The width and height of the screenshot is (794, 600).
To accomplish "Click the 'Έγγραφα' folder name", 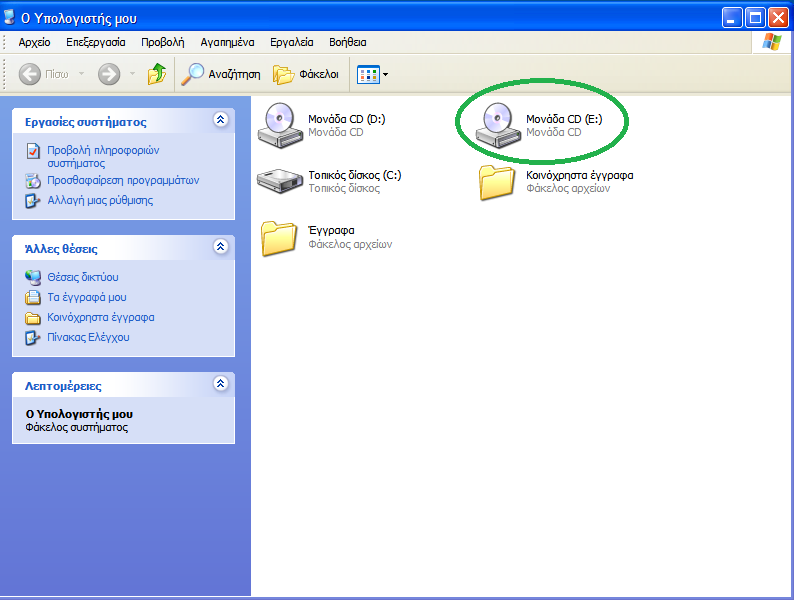I will click(331, 230).
